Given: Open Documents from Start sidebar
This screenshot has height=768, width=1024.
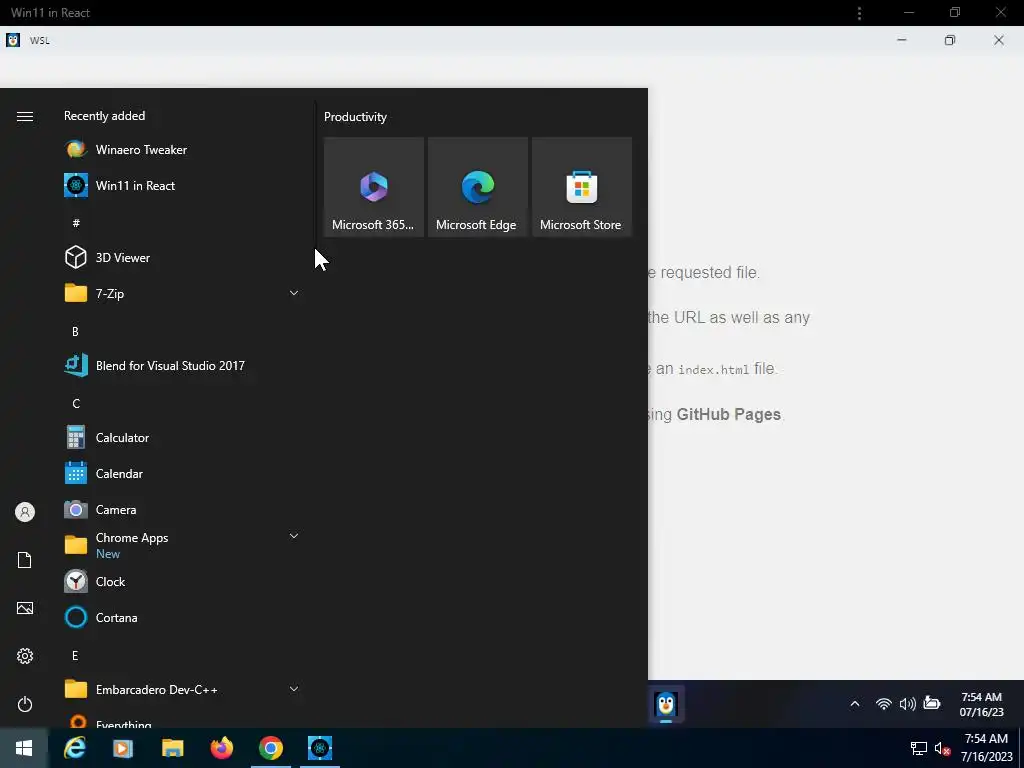Looking at the screenshot, I should (x=25, y=560).
